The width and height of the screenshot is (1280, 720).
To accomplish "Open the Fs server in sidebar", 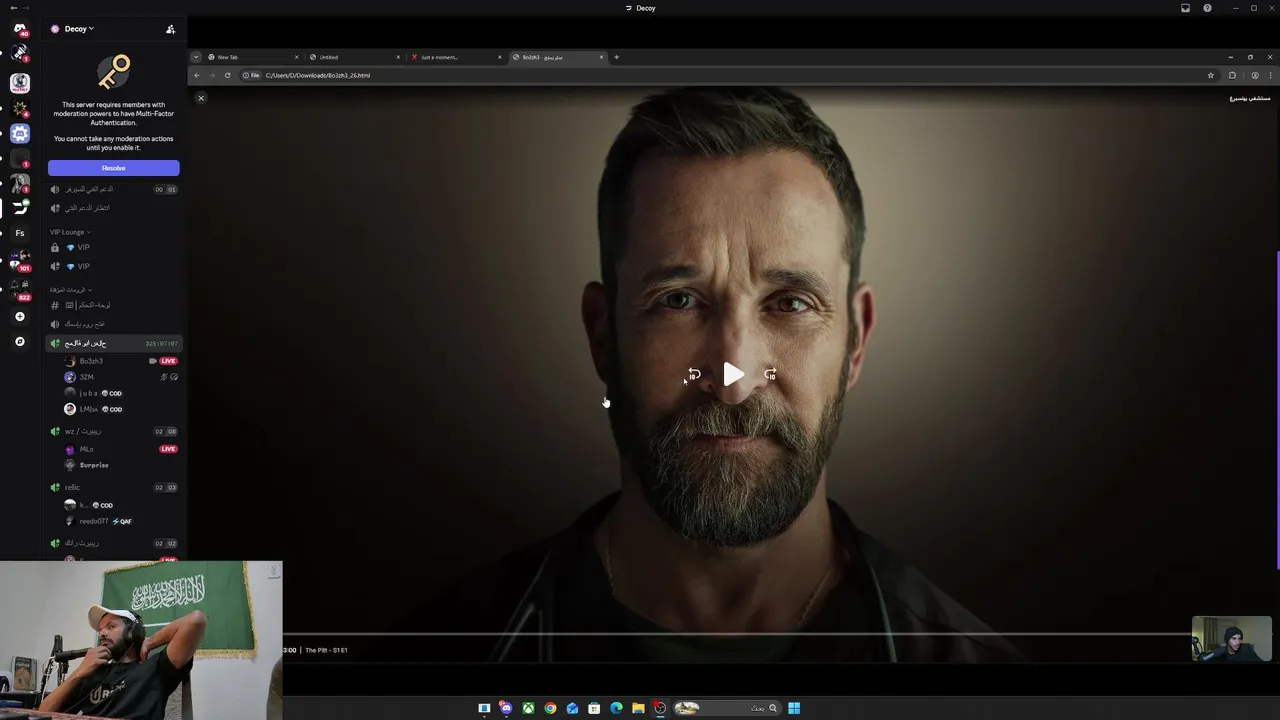I will pyautogui.click(x=20, y=233).
